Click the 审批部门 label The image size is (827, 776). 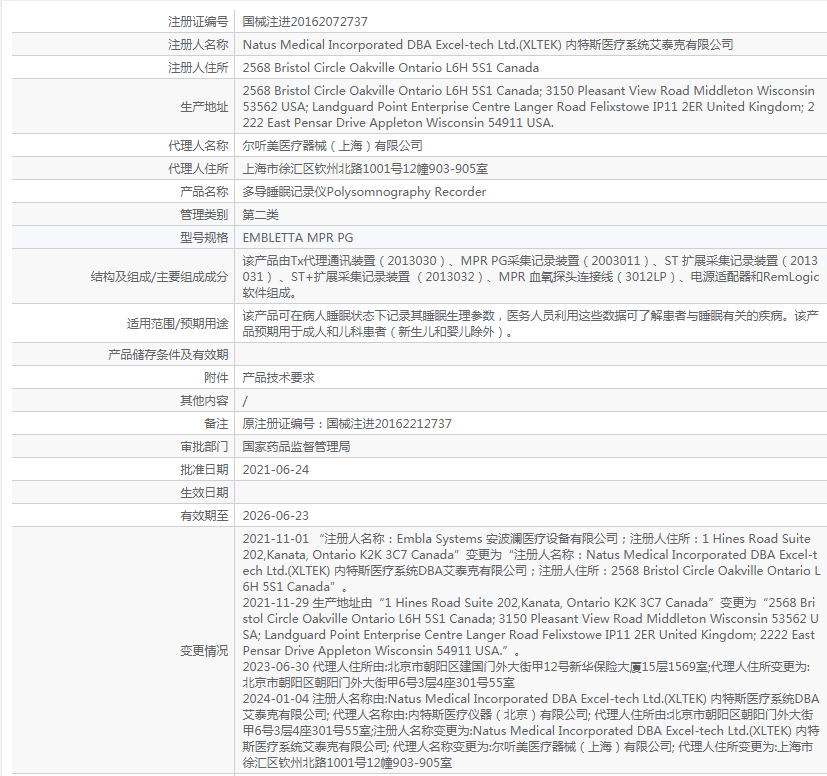tap(204, 447)
